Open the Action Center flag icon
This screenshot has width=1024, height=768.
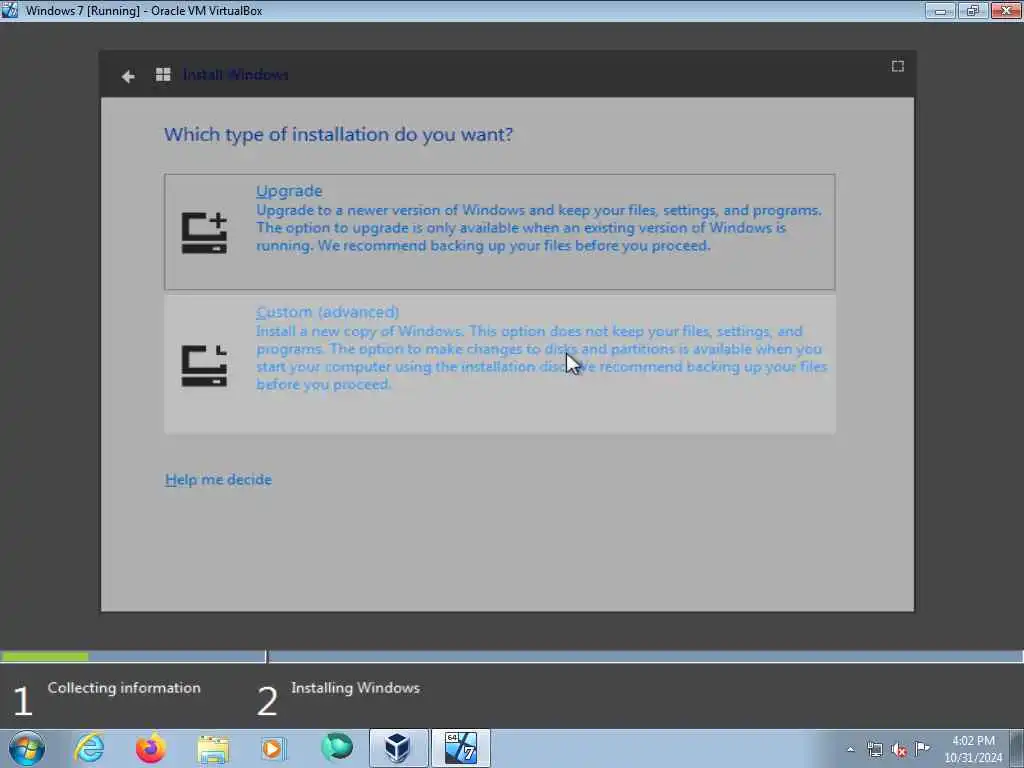[922, 749]
